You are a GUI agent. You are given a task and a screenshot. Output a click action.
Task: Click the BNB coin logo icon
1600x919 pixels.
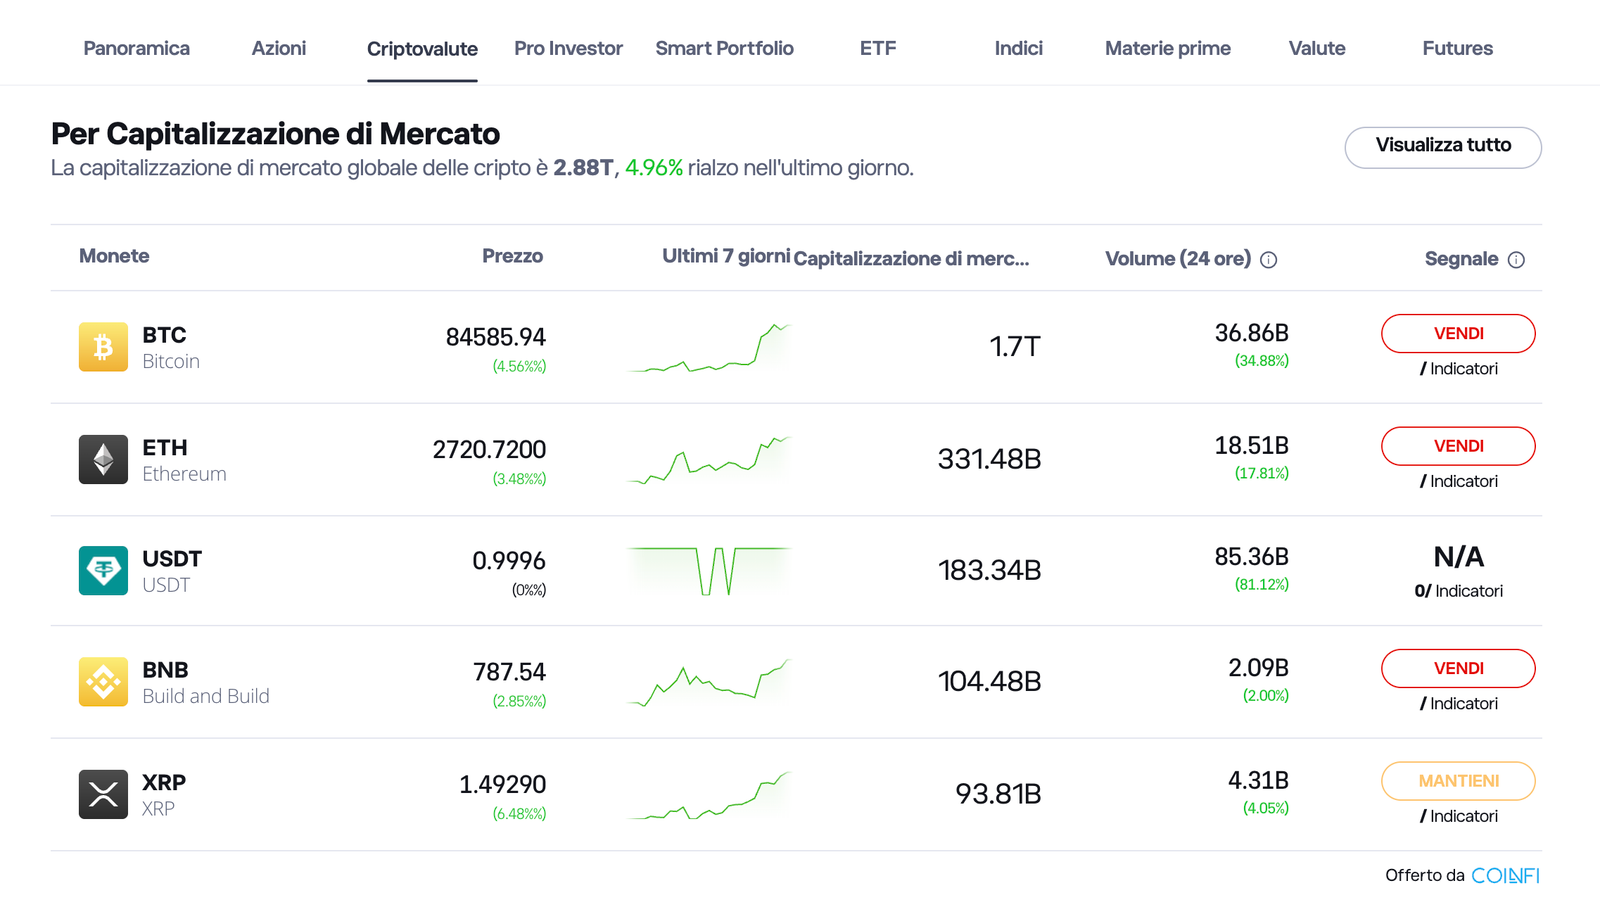(x=103, y=682)
